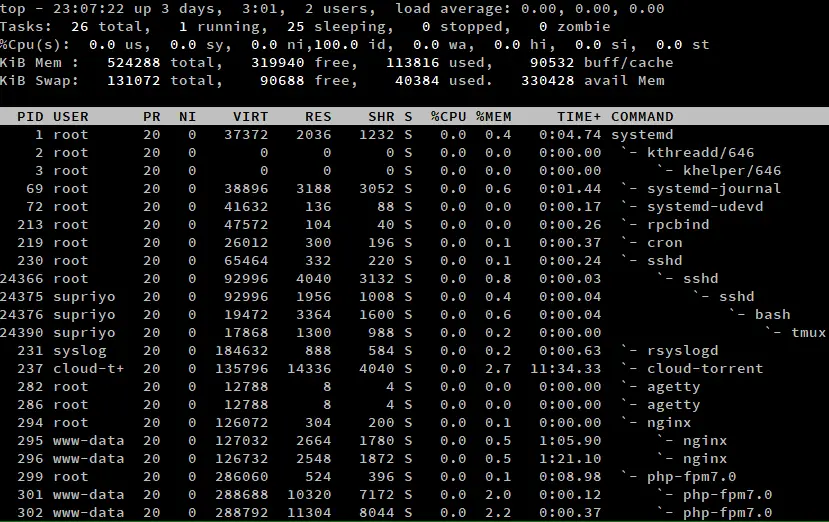
Task: Click the '2 users' text
Action: pos(340,9)
